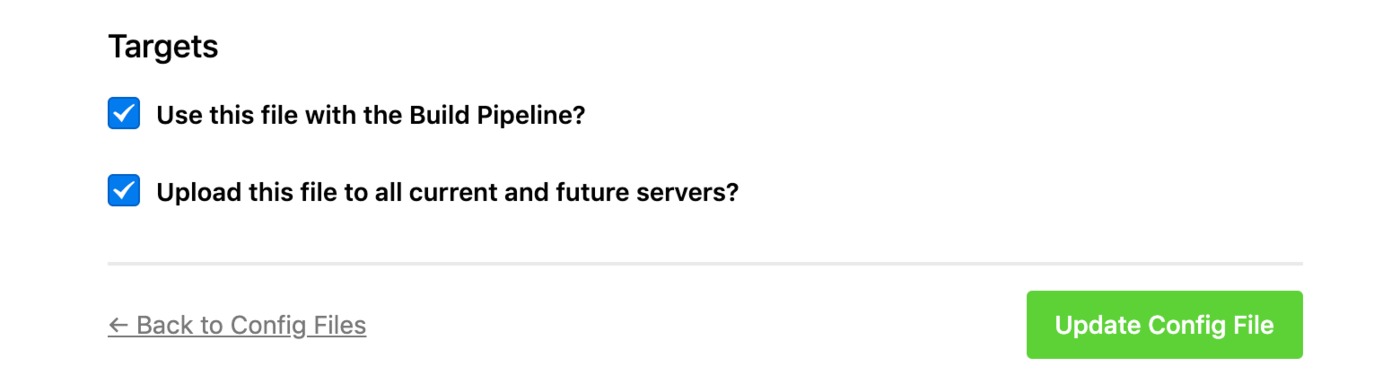Toggle the first Targets checkbox
The height and width of the screenshot is (384, 1400).
(x=124, y=114)
